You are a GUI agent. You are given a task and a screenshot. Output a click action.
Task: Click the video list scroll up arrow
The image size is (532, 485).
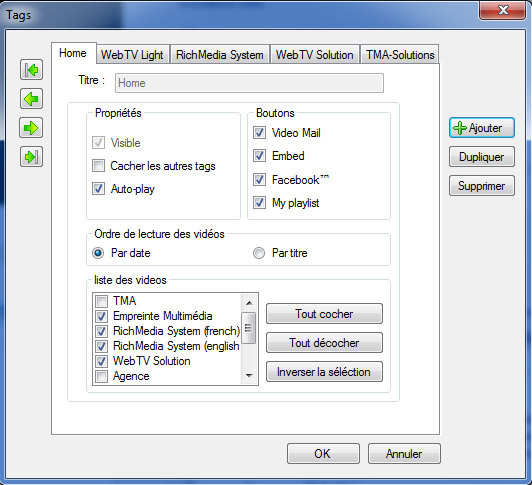pyautogui.click(x=249, y=303)
